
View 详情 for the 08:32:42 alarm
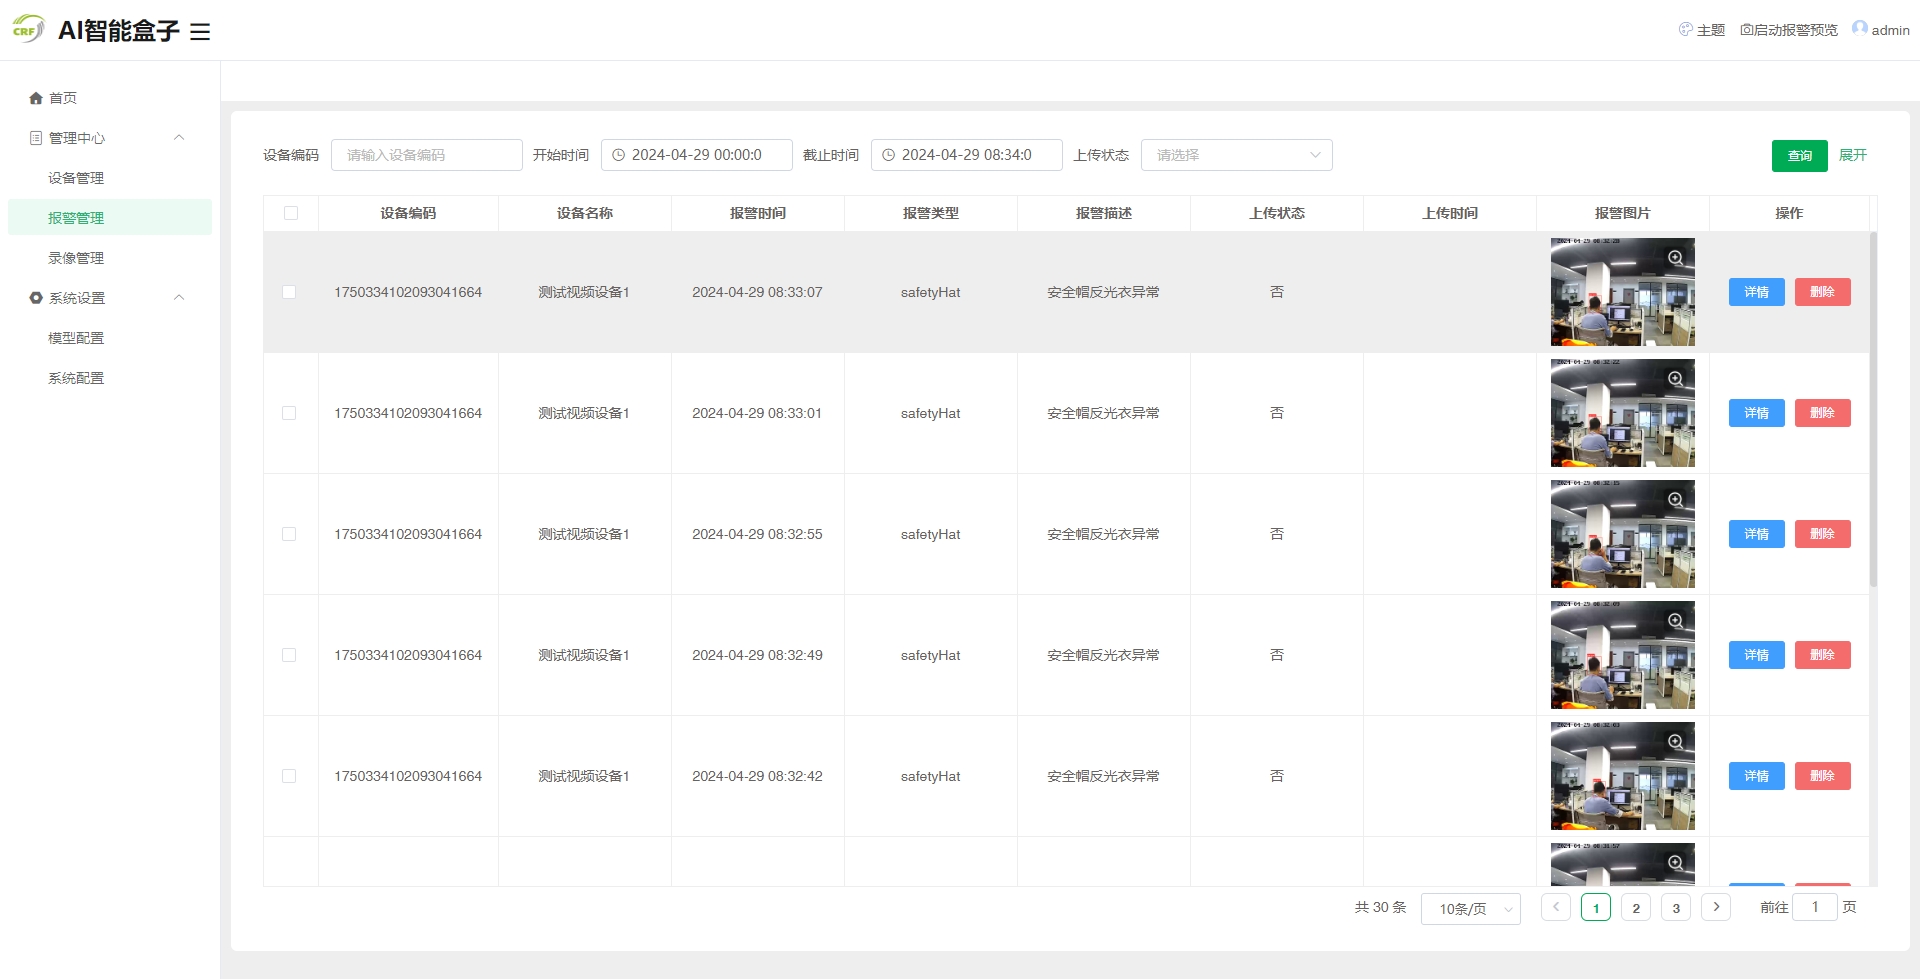tap(1757, 776)
